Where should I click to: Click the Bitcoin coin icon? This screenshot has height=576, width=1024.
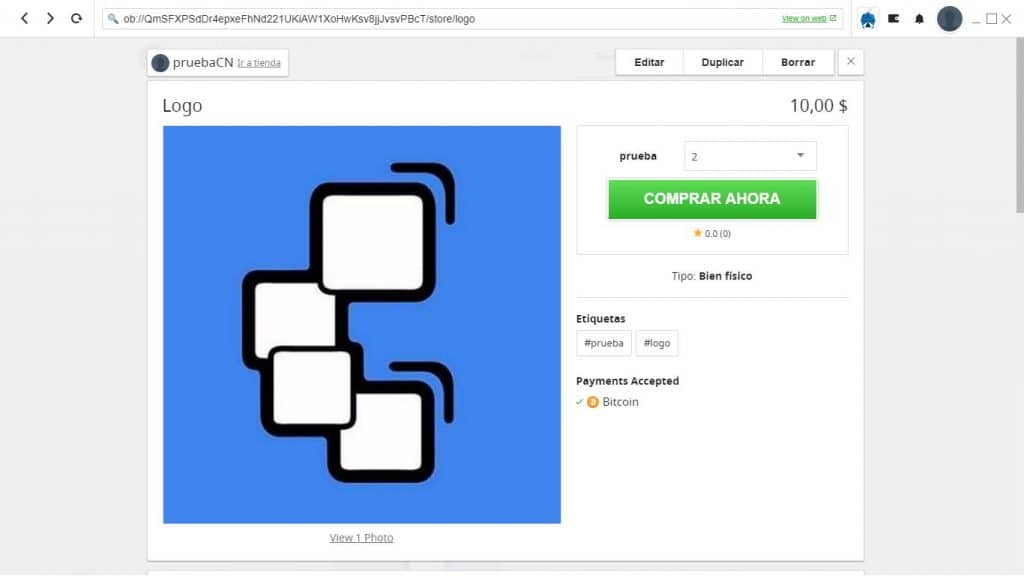(x=593, y=402)
